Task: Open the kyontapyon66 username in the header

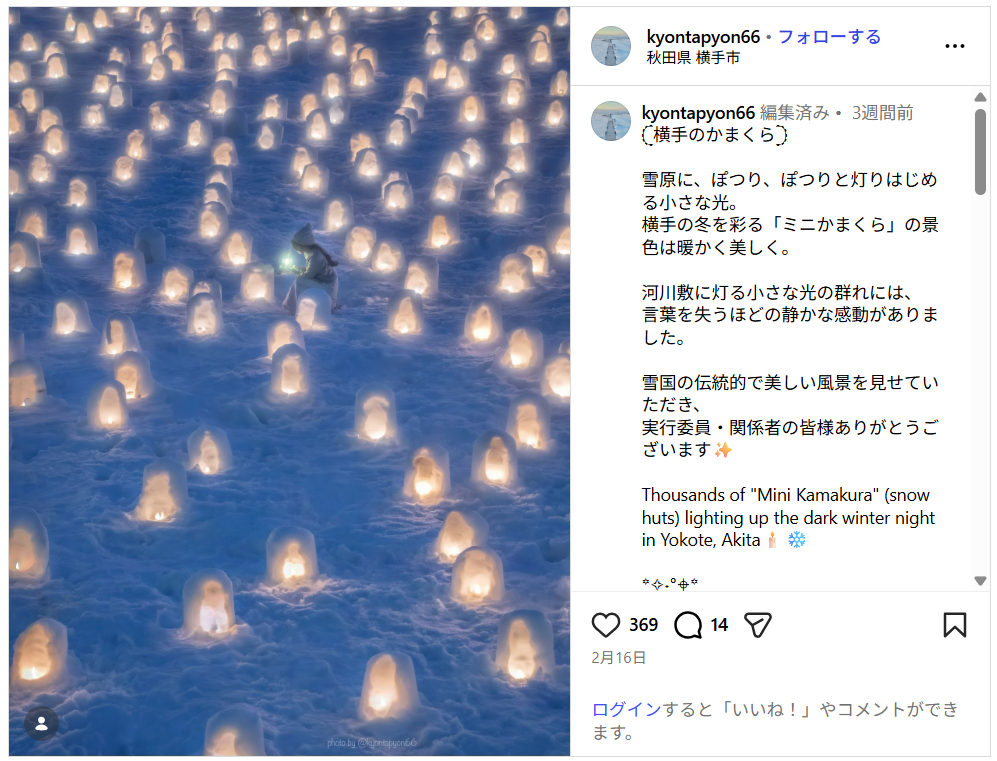Action: point(703,37)
